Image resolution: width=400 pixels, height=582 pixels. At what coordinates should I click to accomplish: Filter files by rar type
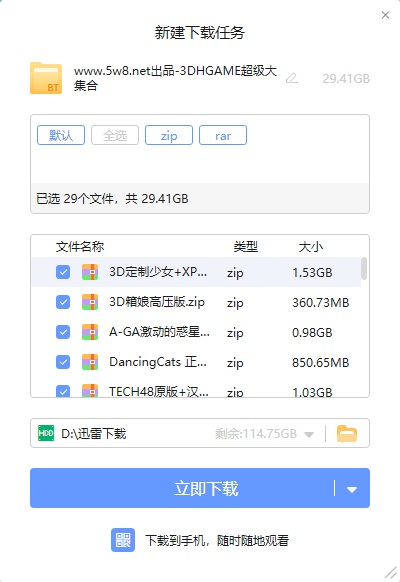pos(223,135)
